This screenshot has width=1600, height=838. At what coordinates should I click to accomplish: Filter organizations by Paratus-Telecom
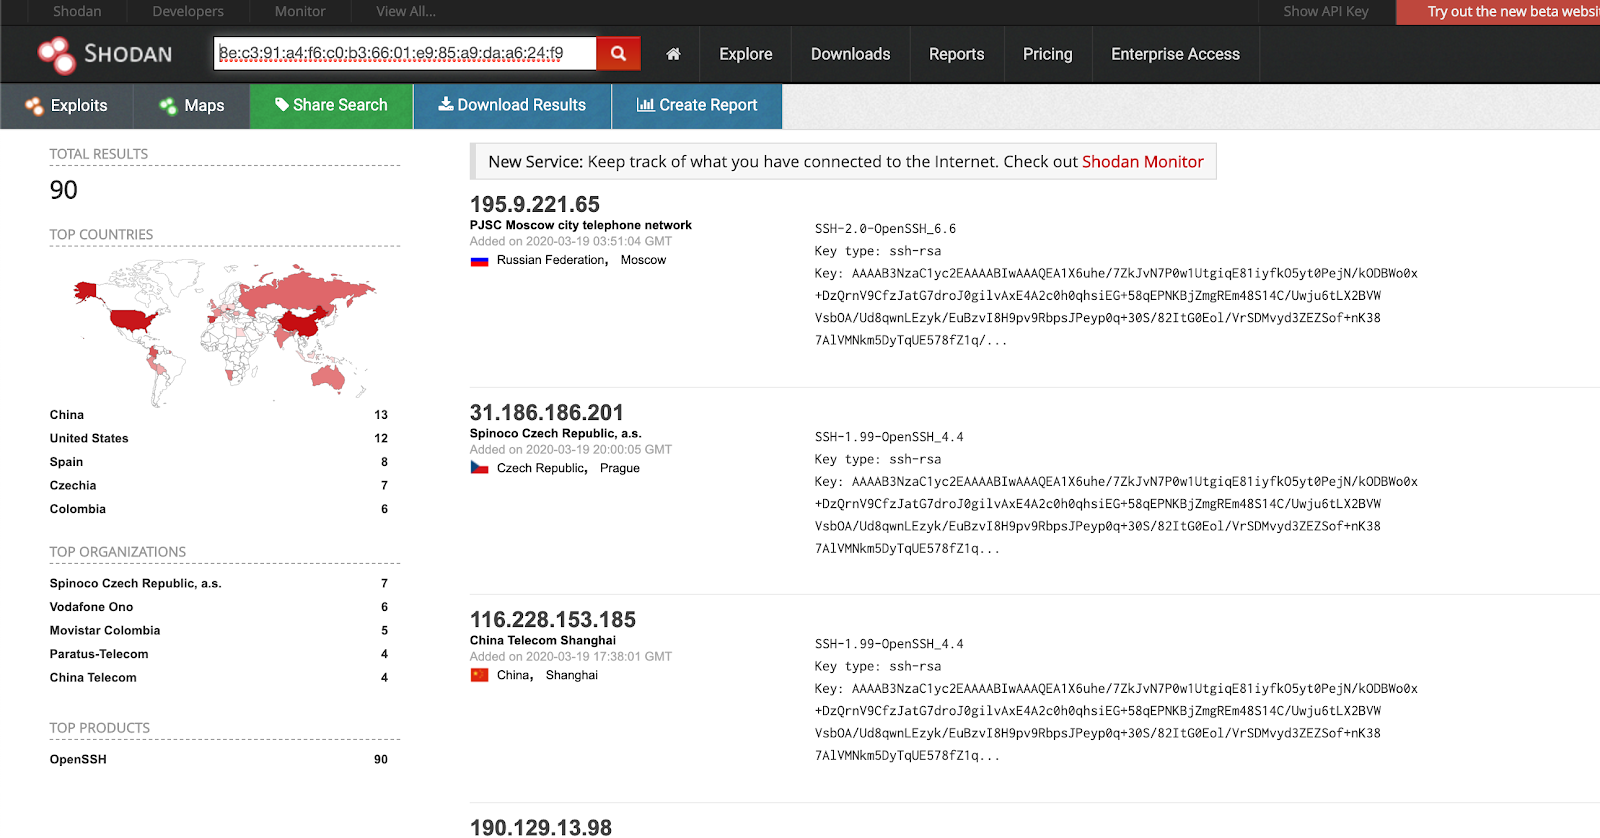pos(99,654)
